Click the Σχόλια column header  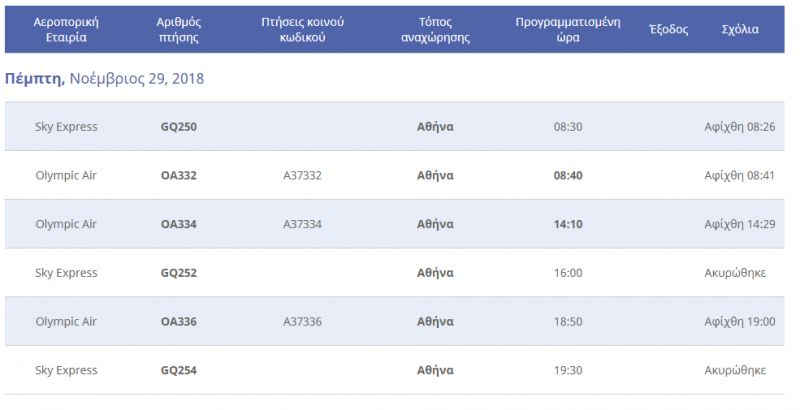(740, 30)
